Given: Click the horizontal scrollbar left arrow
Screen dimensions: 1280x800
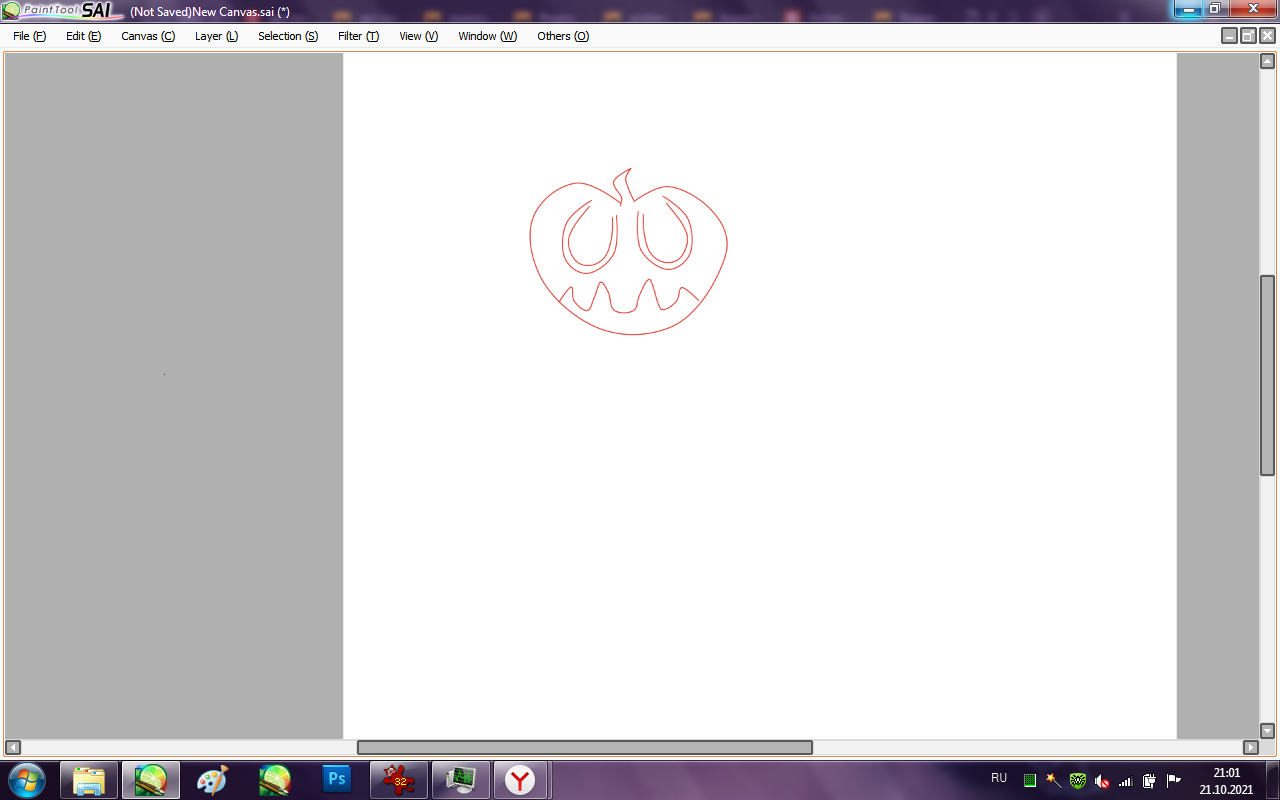Looking at the screenshot, I should tap(13, 747).
